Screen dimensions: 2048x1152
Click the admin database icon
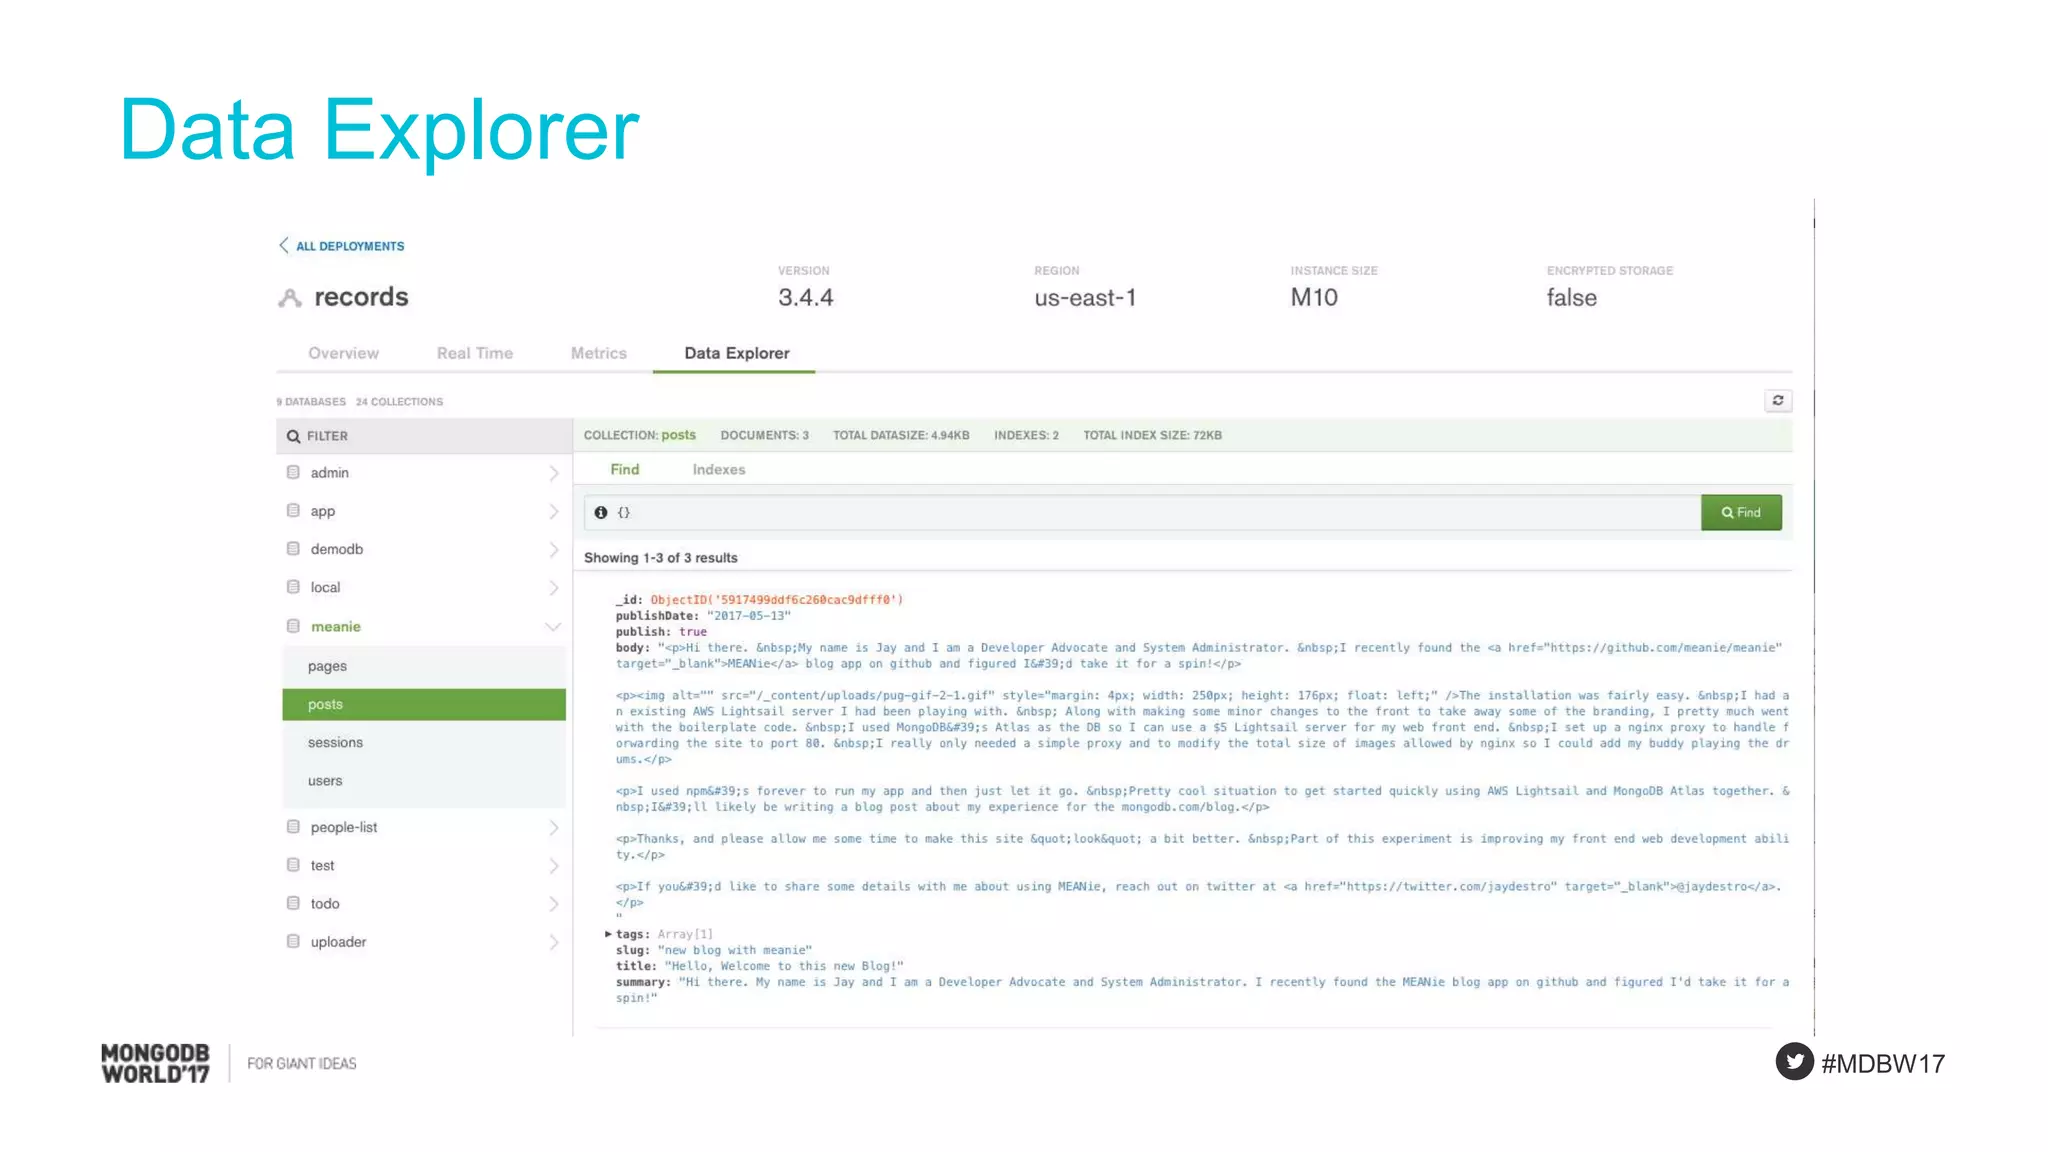[293, 472]
